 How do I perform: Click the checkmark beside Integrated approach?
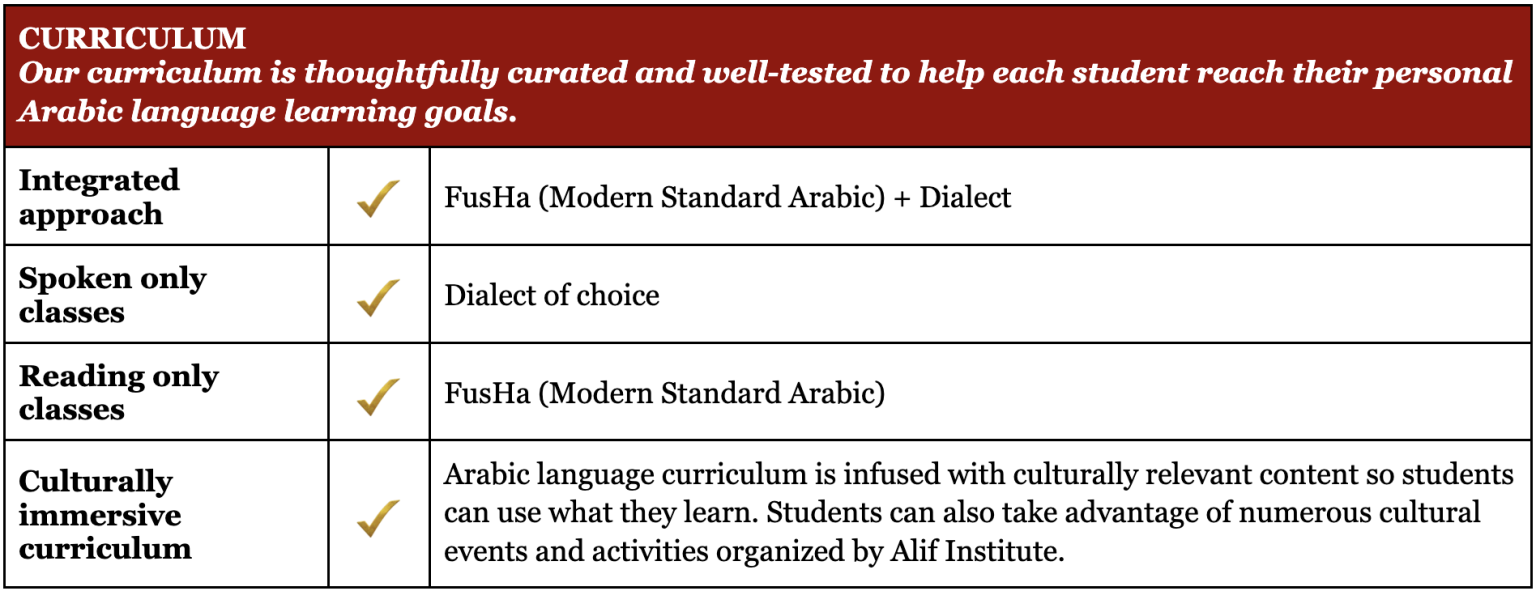click(x=378, y=198)
